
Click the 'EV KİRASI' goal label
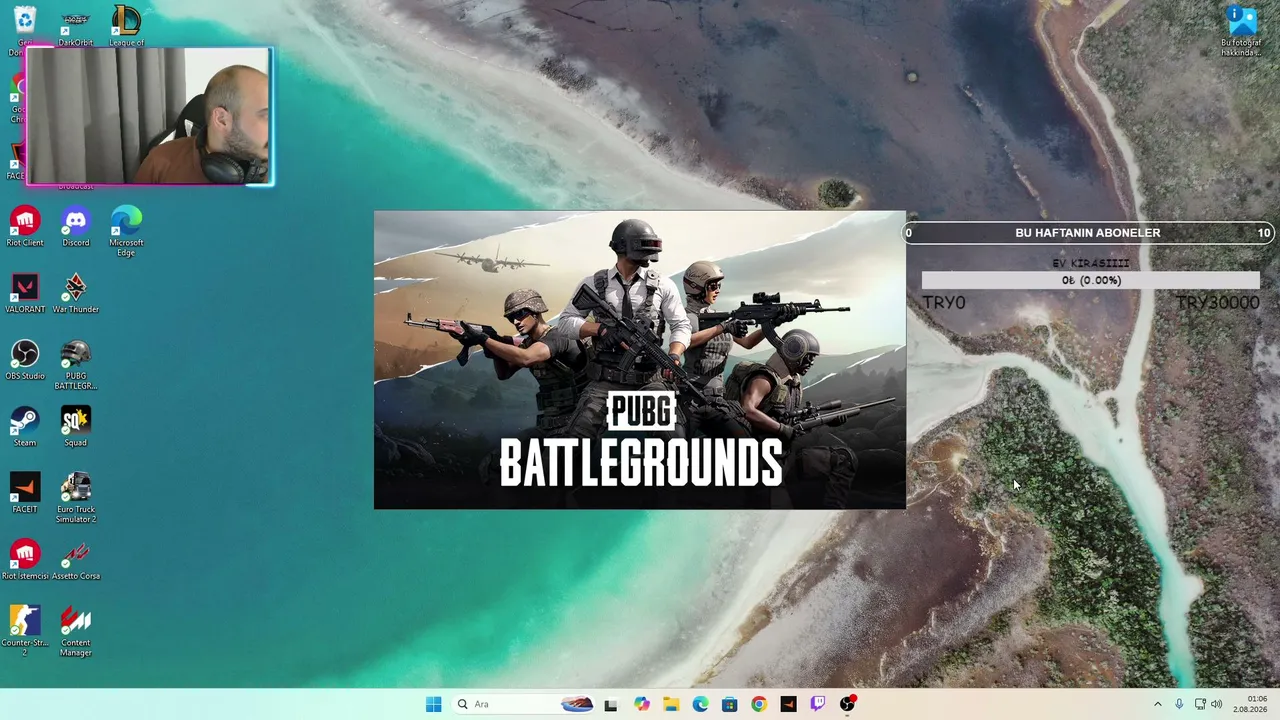pyautogui.click(x=1091, y=263)
